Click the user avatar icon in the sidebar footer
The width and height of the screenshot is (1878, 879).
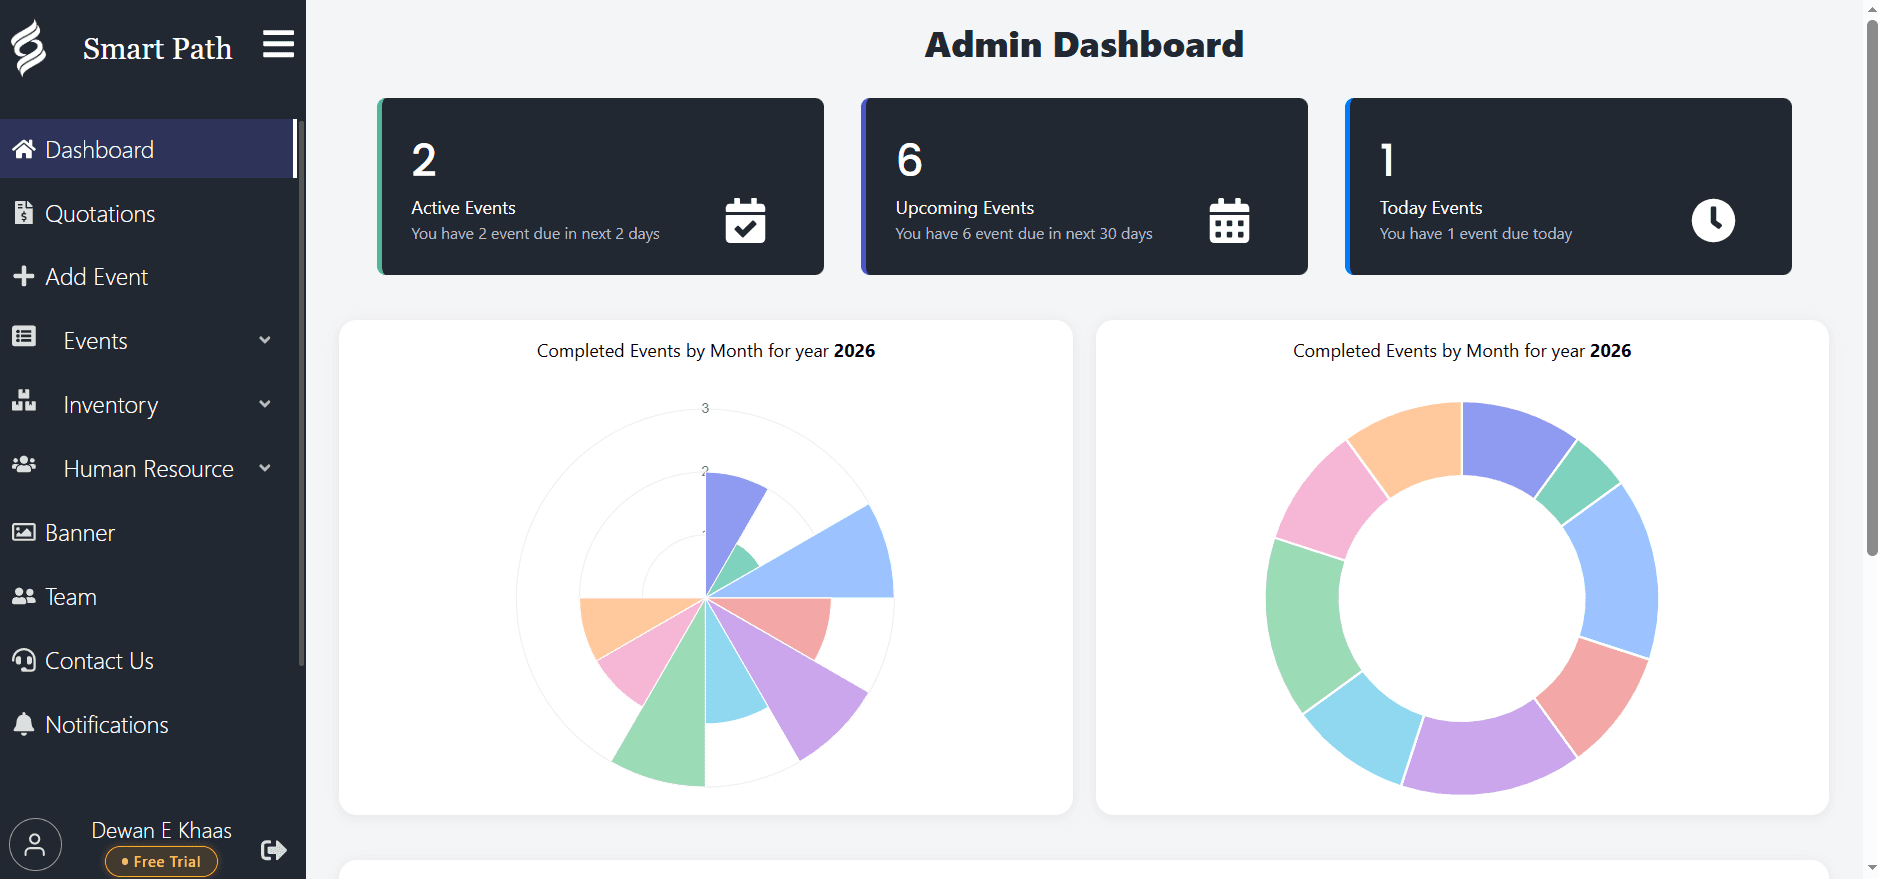[35, 845]
